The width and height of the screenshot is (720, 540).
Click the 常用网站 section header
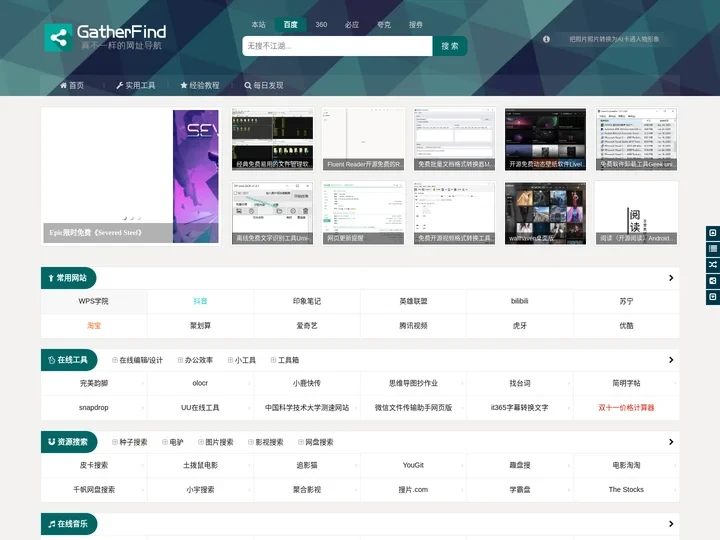tap(68, 278)
